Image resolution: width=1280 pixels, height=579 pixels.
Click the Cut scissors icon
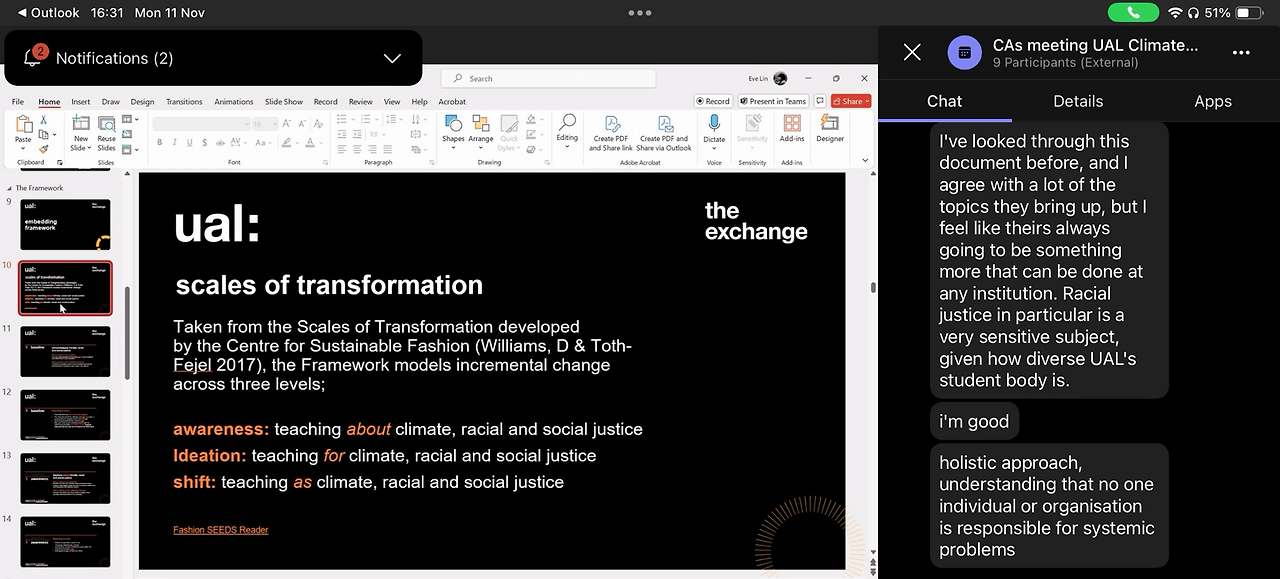pos(43,120)
